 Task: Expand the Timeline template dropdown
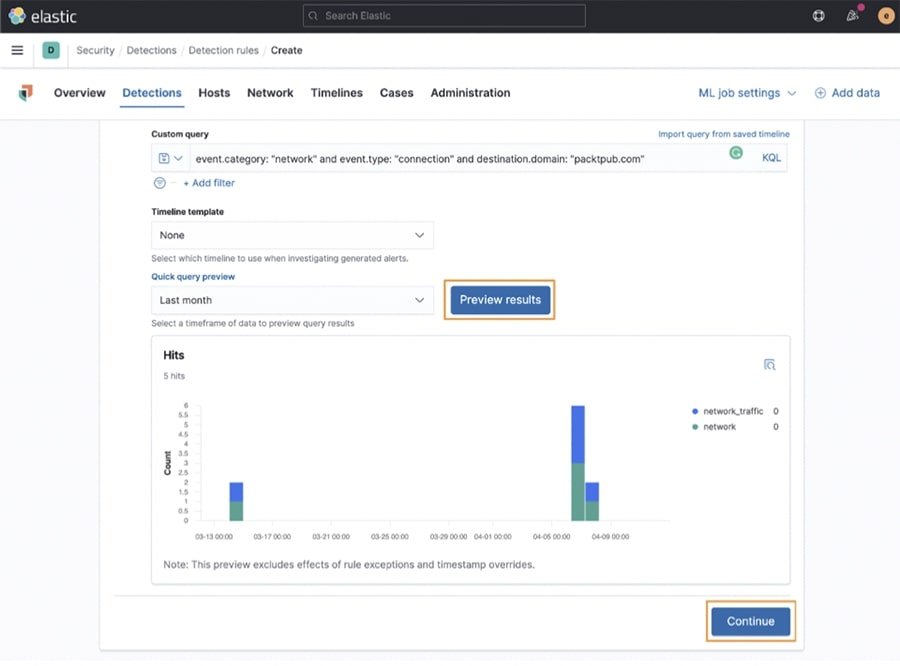[x=292, y=235]
